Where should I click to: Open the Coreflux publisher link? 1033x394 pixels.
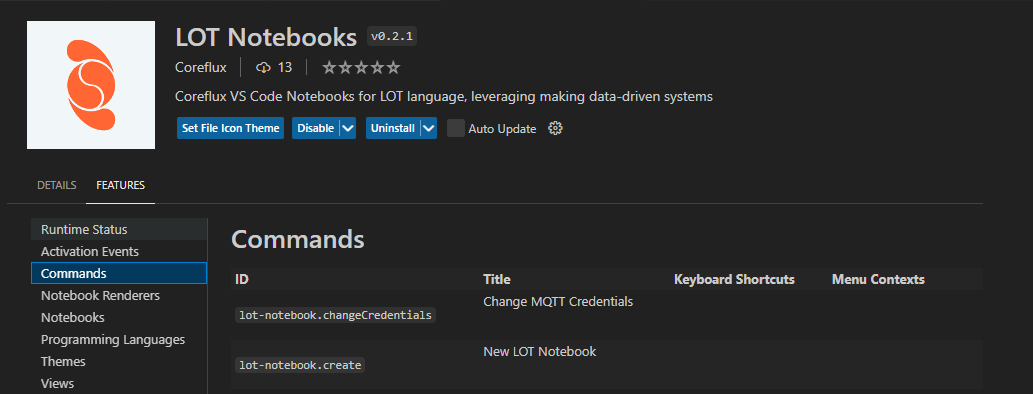click(201, 67)
